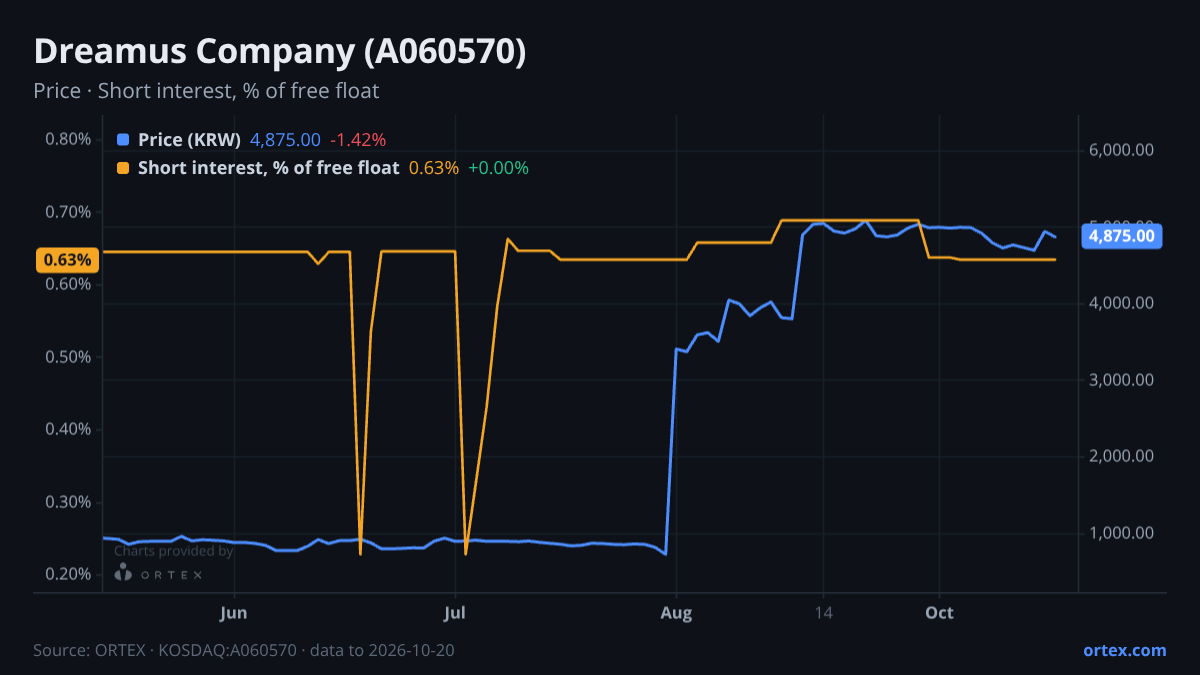Click the orange Short interest legend swatch
This screenshot has width=1200, height=675.
(x=123, y=168)
